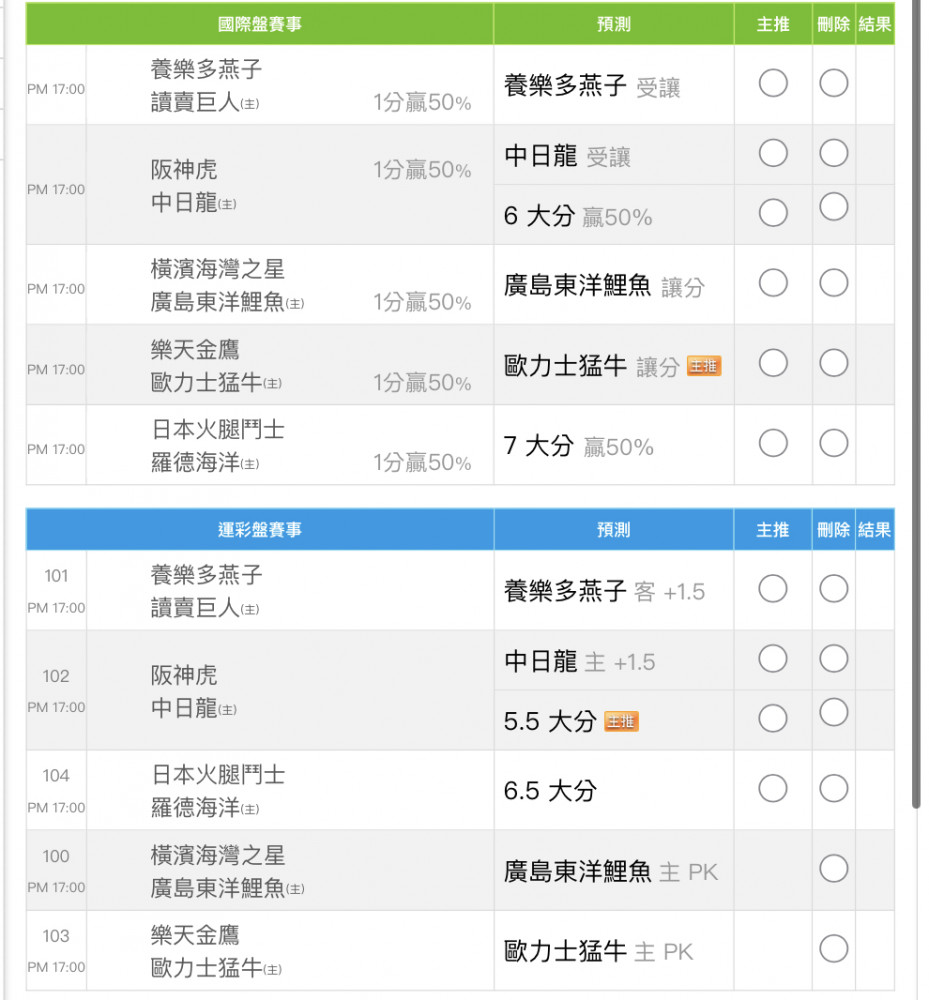This screenshot has height=1000, width=929.
Task: Click the orange 主推 badge beside 歐力士猛牛 讓分
Action: 704,367
